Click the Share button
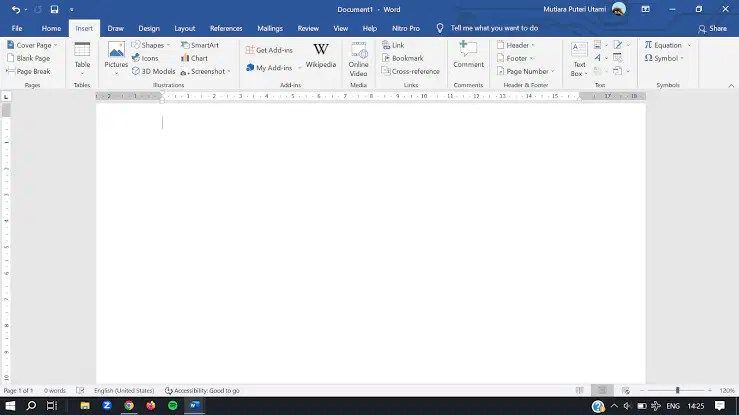The height and width of the screenshot is (415, 739). click(x=713, y=28)
